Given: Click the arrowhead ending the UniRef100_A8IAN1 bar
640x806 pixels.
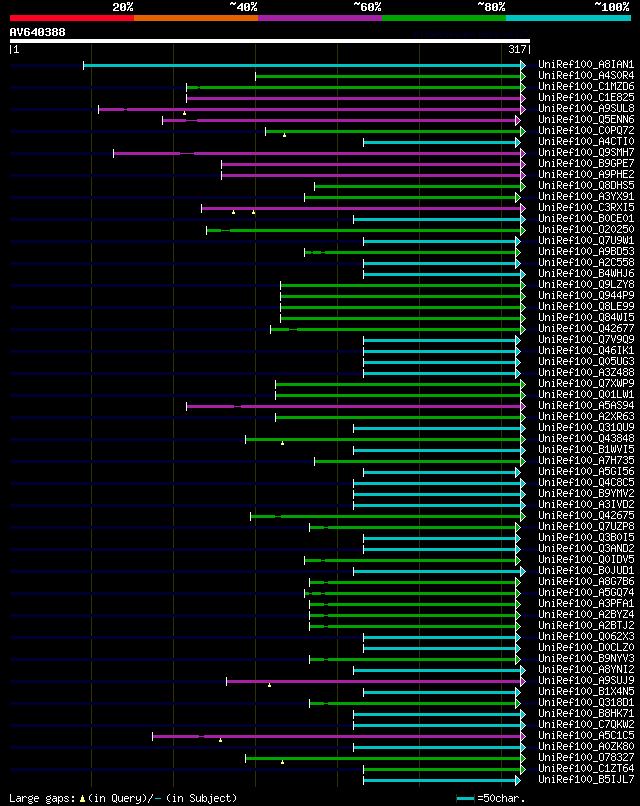Looking at the screenshot, I should pos(523,65).
